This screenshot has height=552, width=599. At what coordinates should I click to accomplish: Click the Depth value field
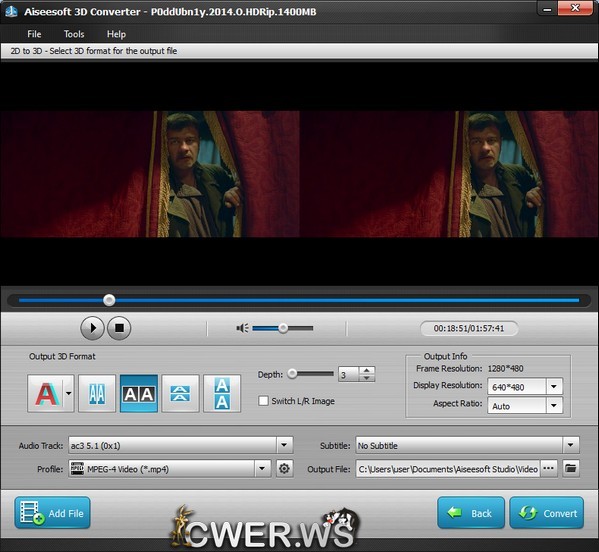(x=348, y=374)
